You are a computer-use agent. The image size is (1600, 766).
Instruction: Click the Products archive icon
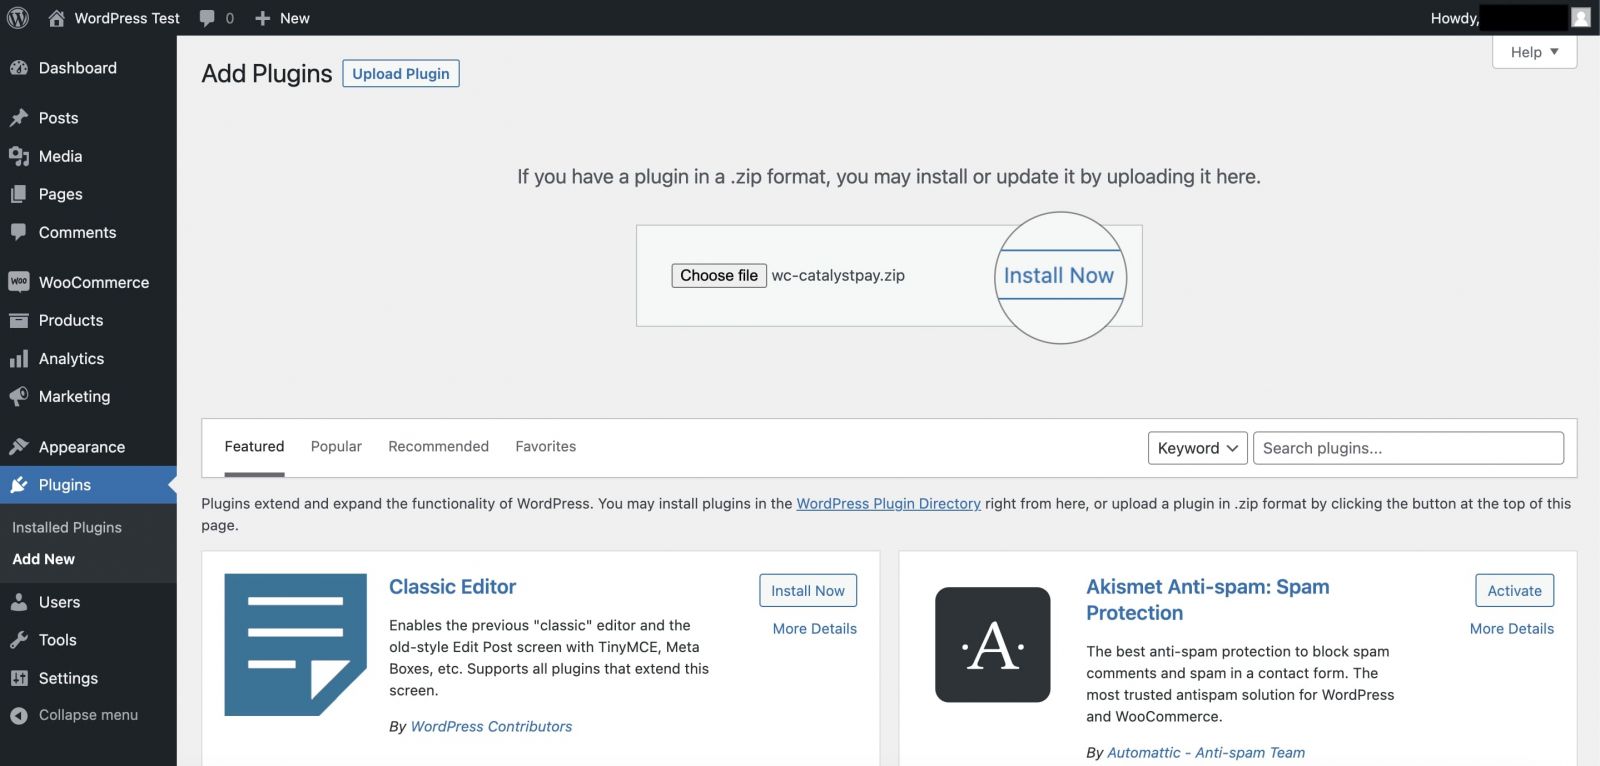pyautogui.click(x=18, y=320)
